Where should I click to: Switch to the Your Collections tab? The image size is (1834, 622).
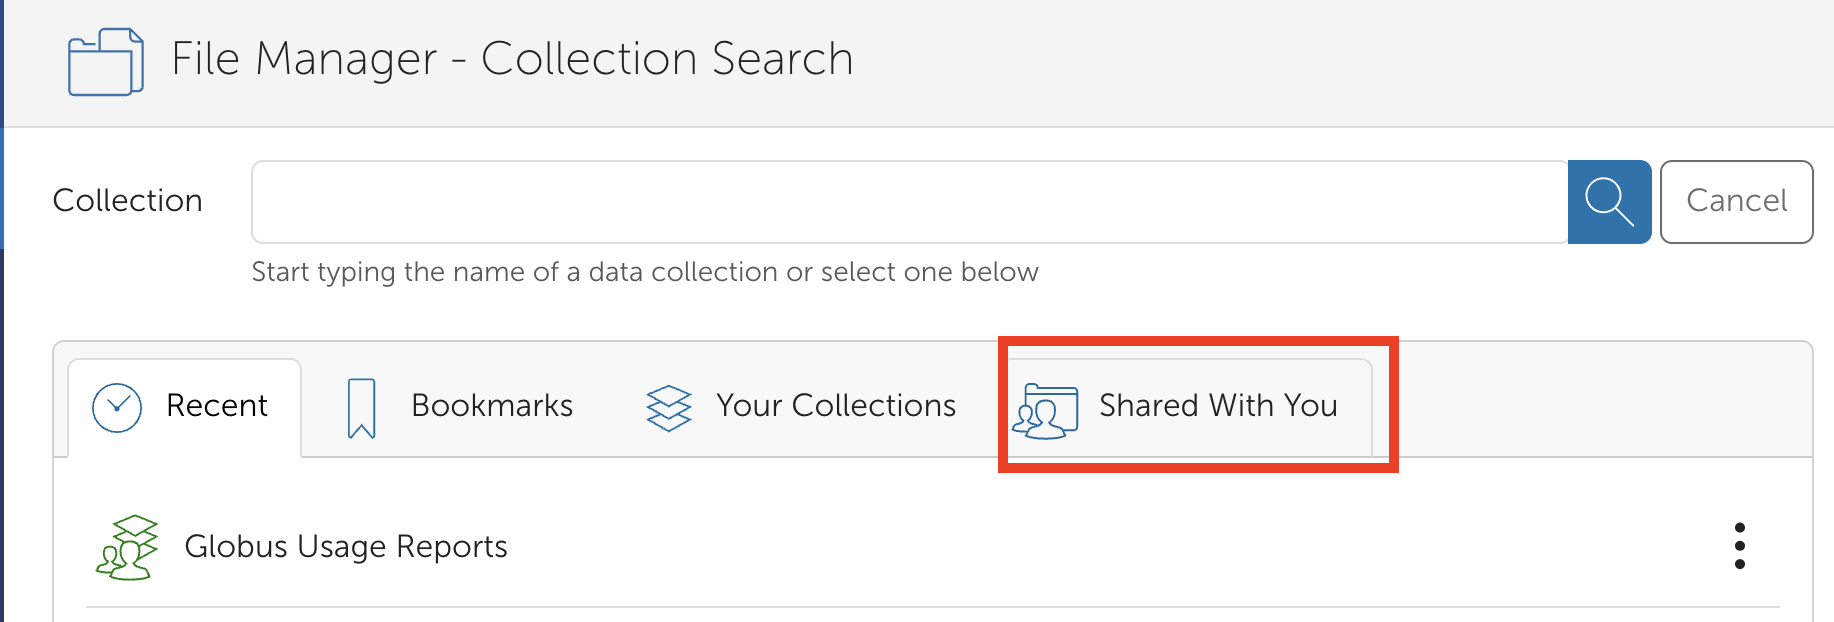pos(835,406)
